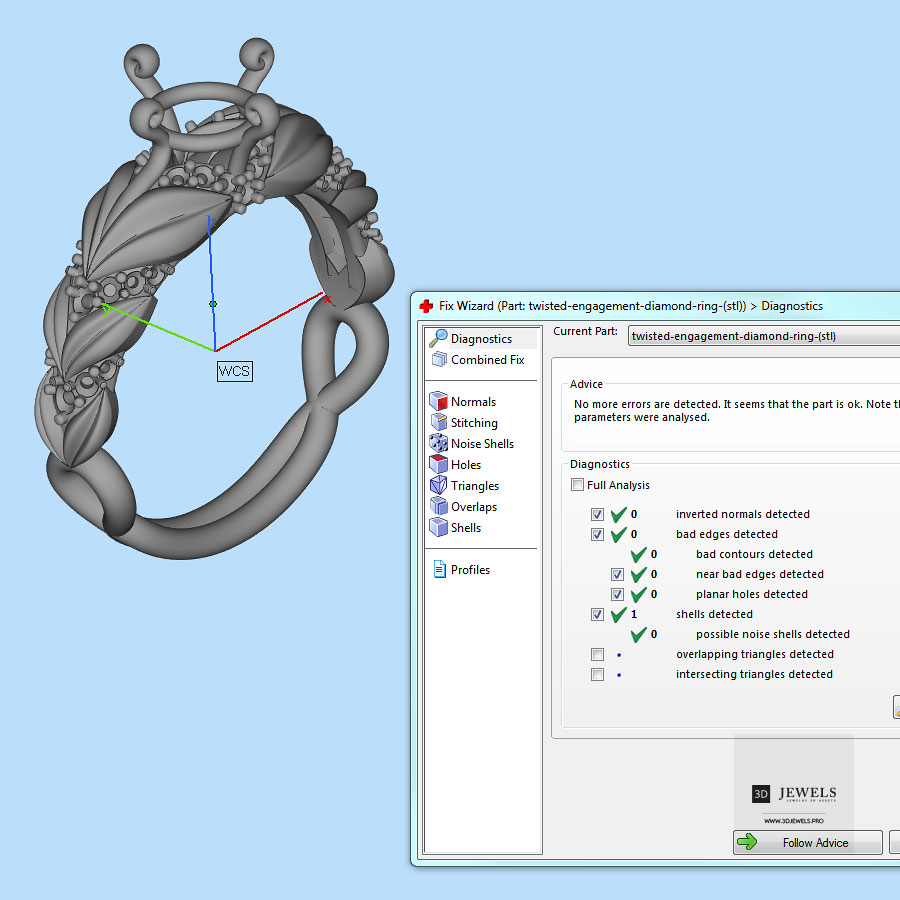Click the 'inverted normals detected' label
The image size is (900, 900).
pyautogui.click(x=743, y=514)
